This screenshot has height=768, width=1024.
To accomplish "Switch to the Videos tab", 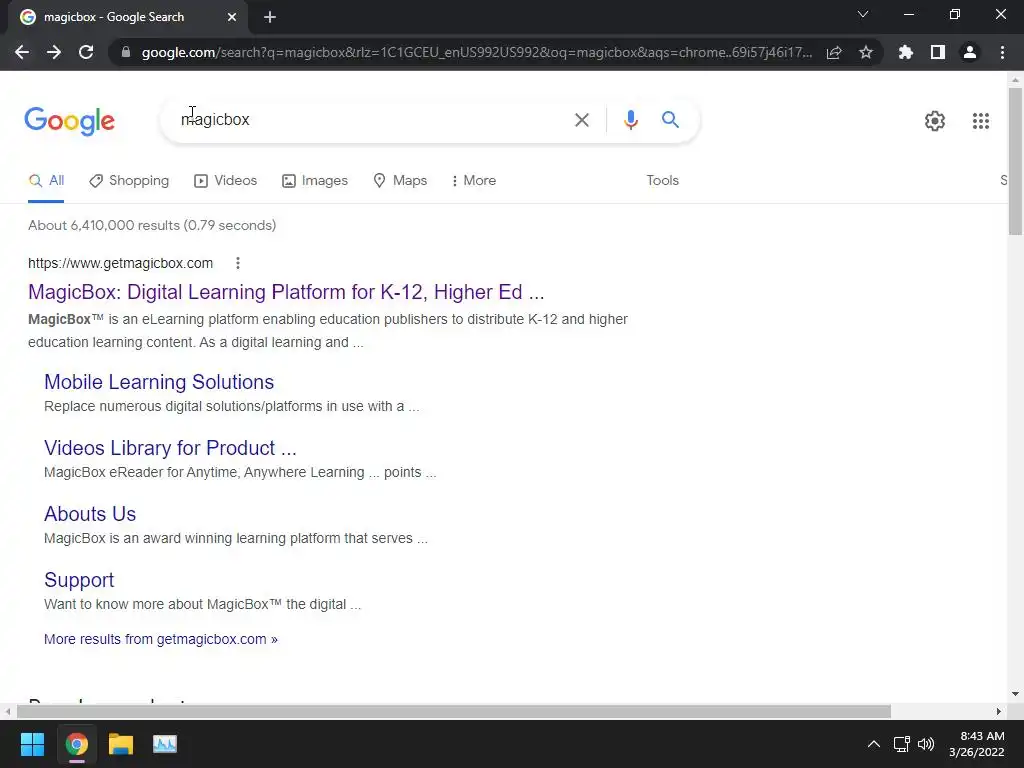I will (226, 181).
